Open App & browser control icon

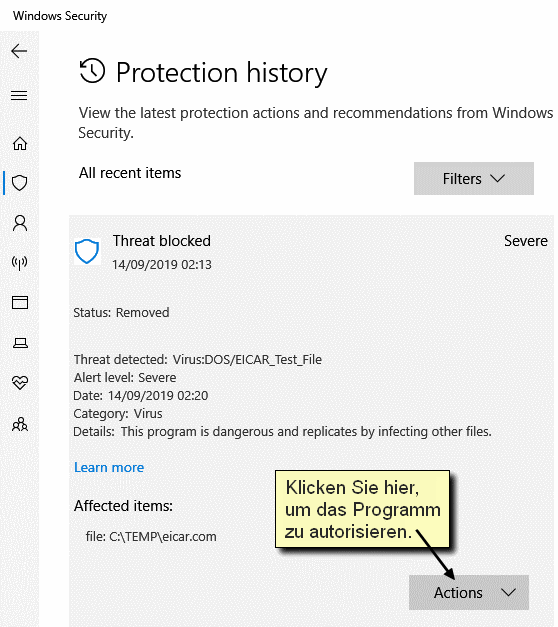tap(20, 303)
